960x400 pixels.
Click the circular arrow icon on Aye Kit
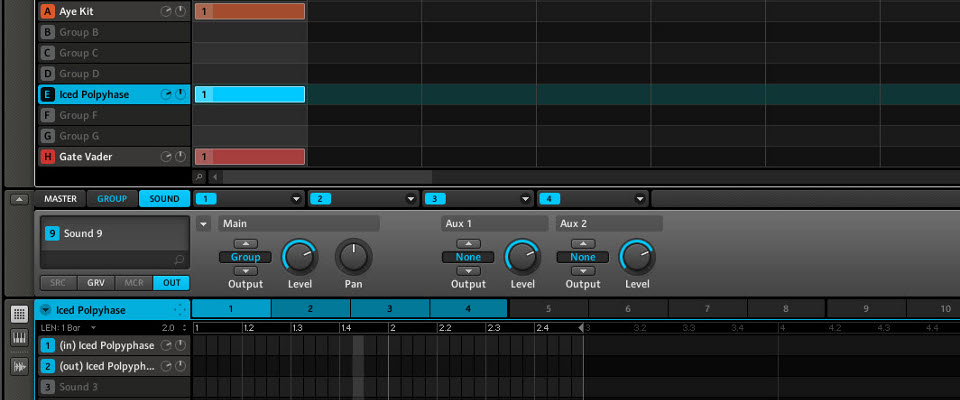click(x=166, y=11)
